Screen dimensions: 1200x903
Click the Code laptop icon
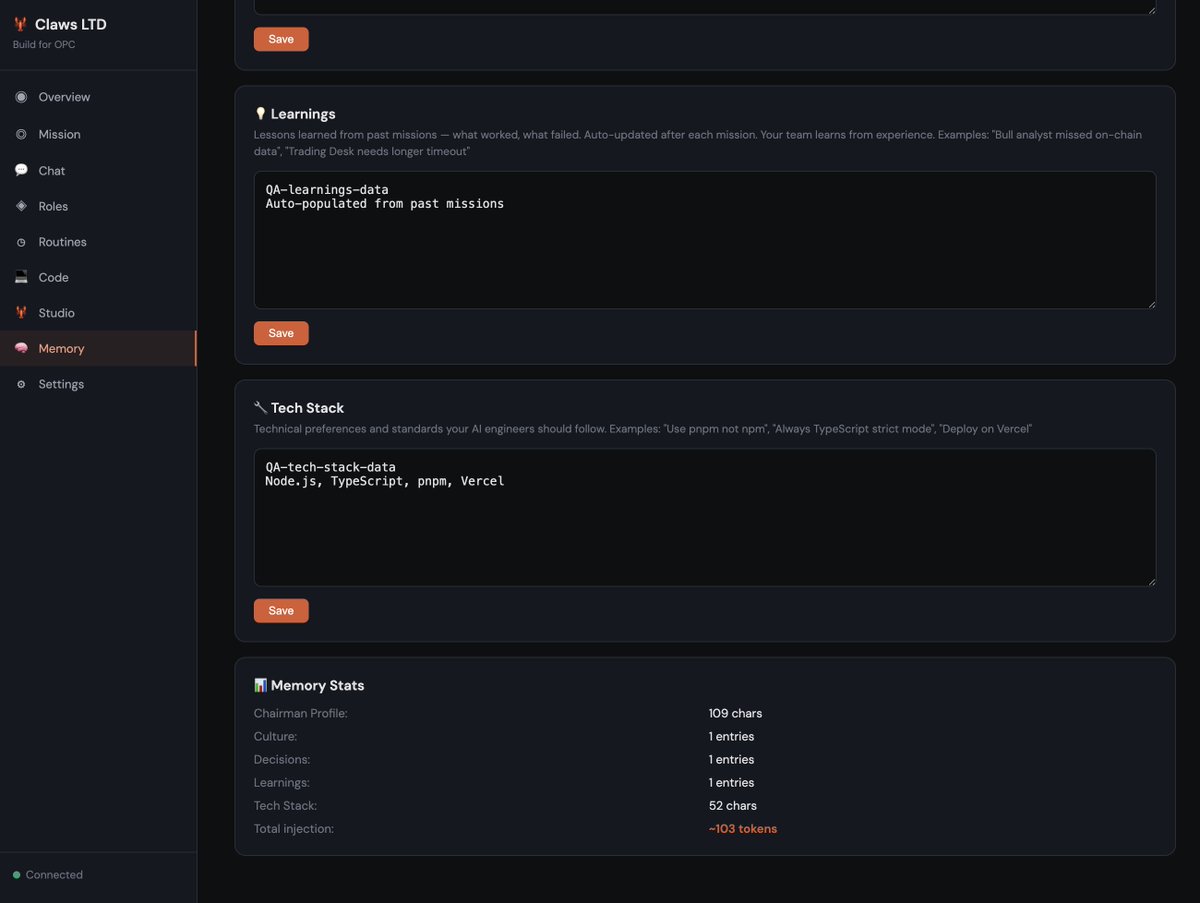point(21,277)
